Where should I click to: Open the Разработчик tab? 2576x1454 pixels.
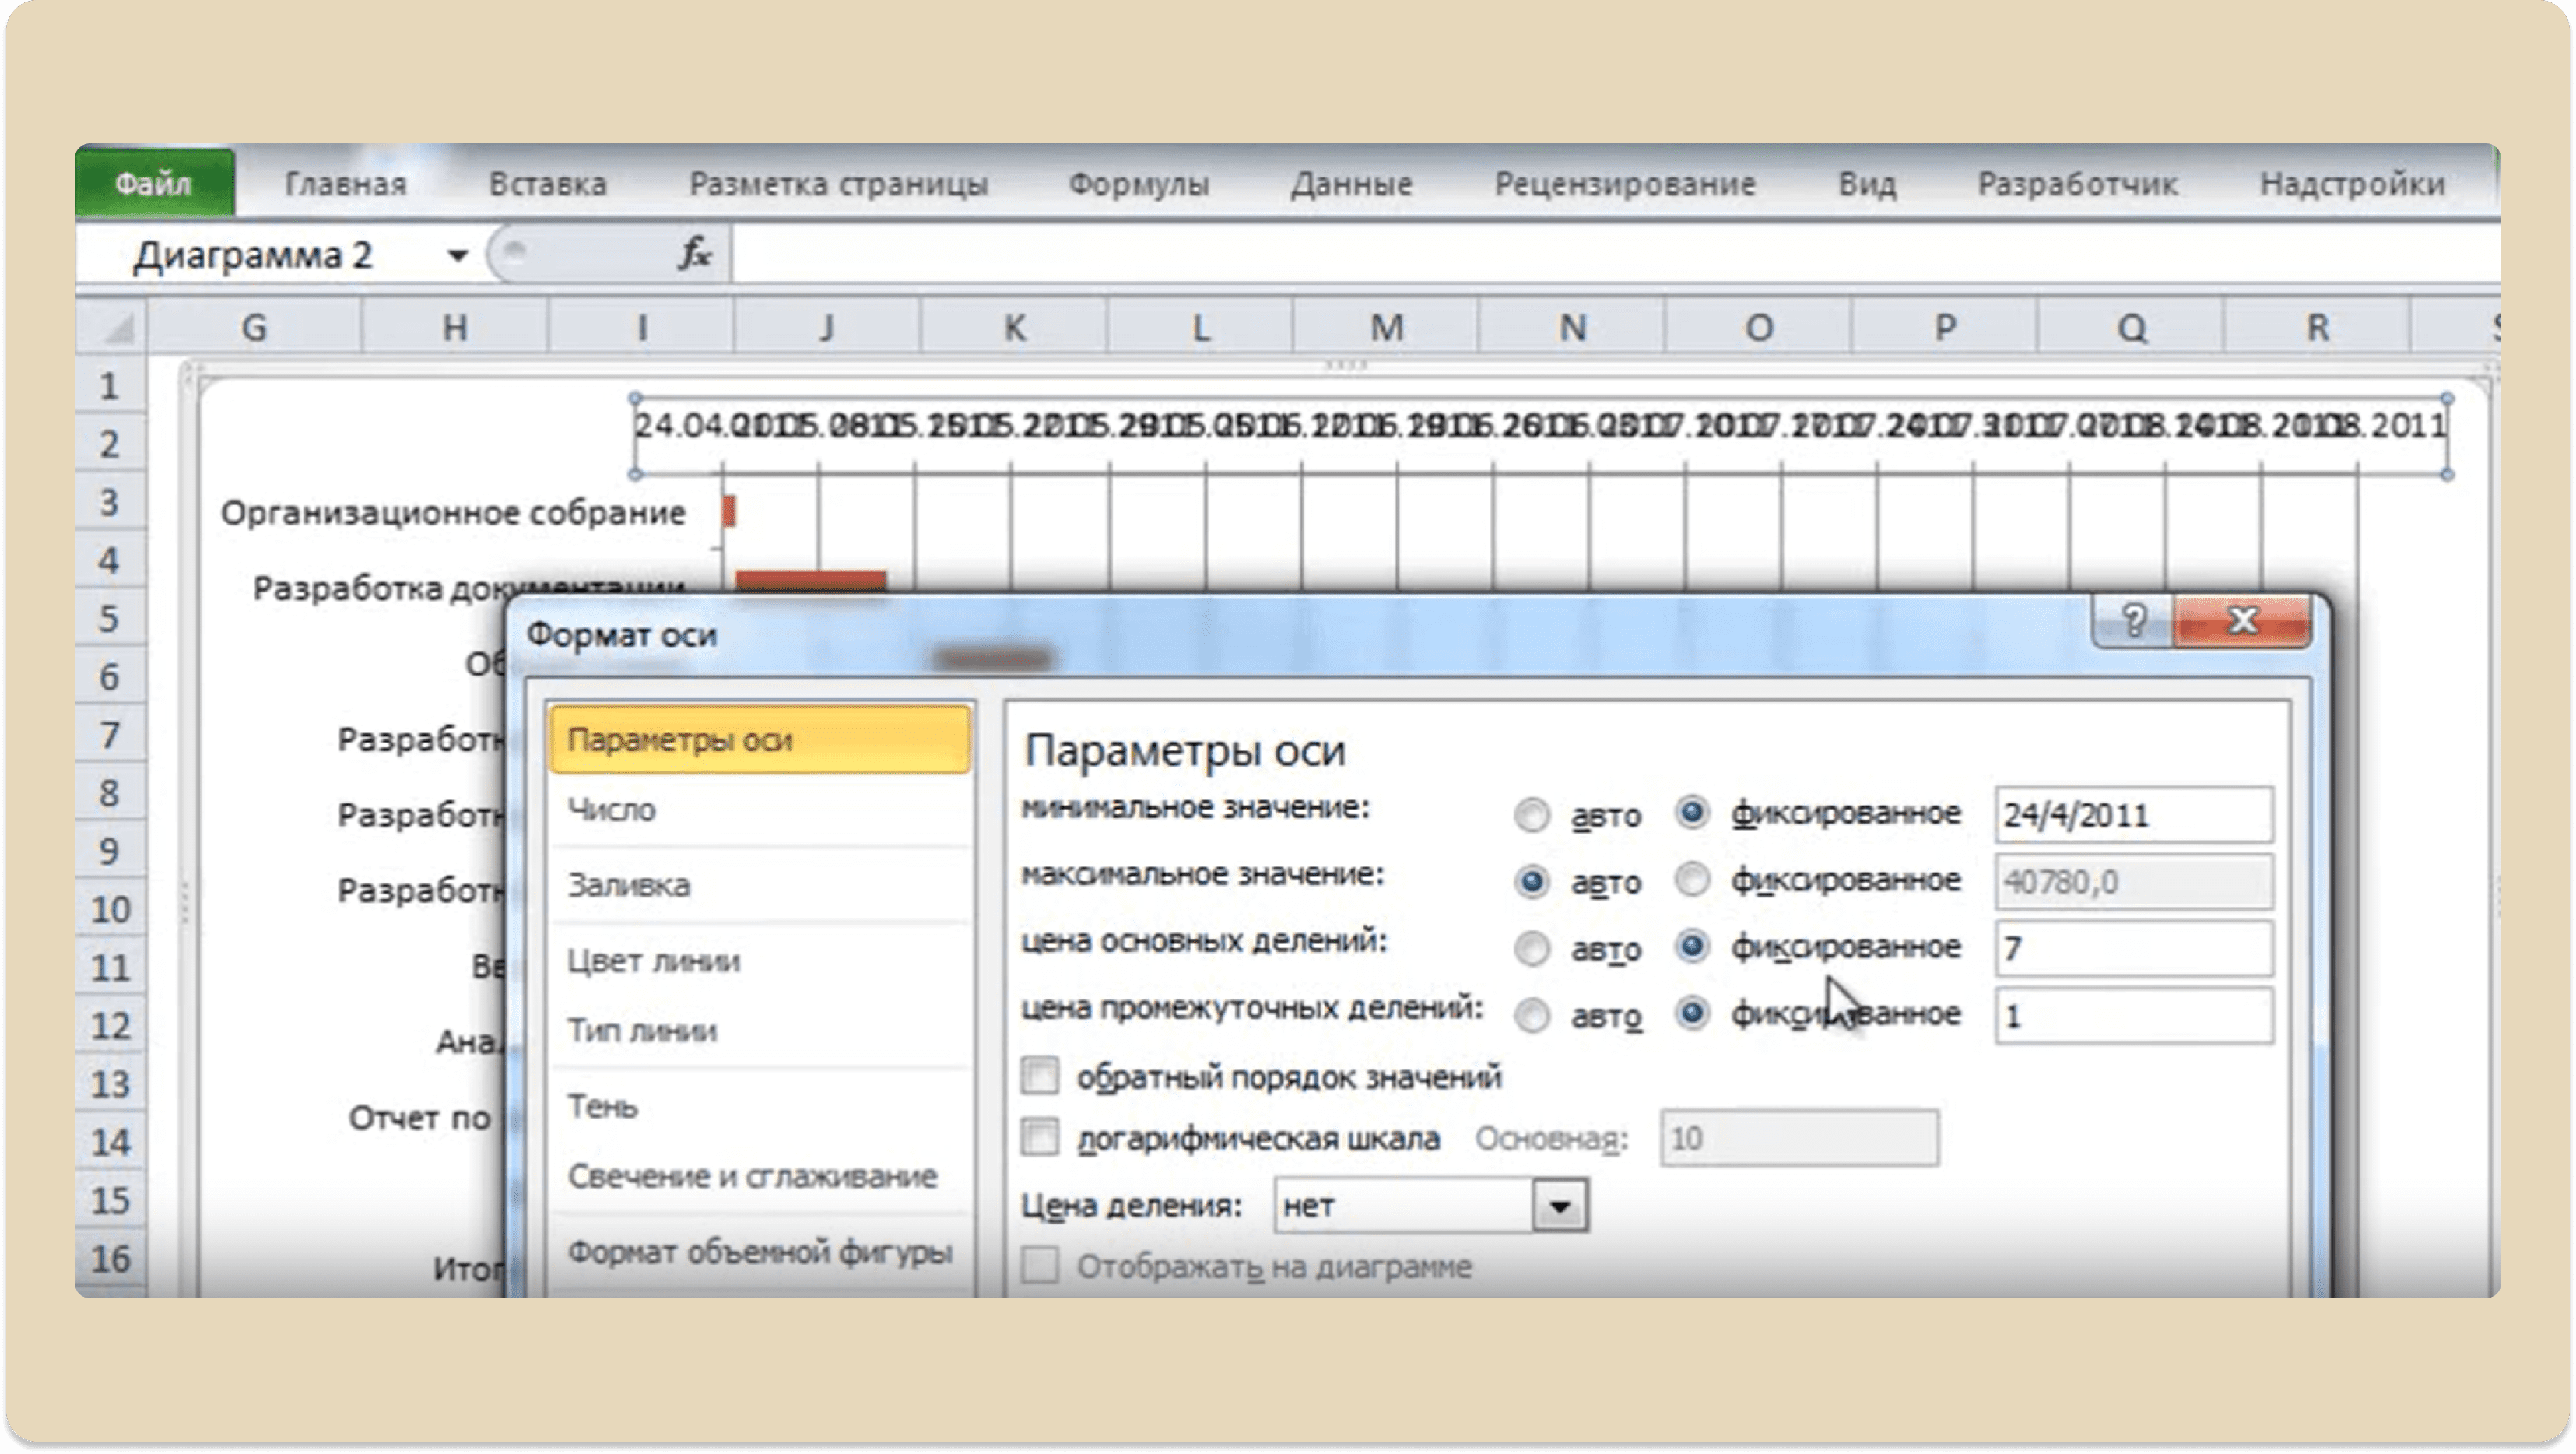(x=2077, y=184)
